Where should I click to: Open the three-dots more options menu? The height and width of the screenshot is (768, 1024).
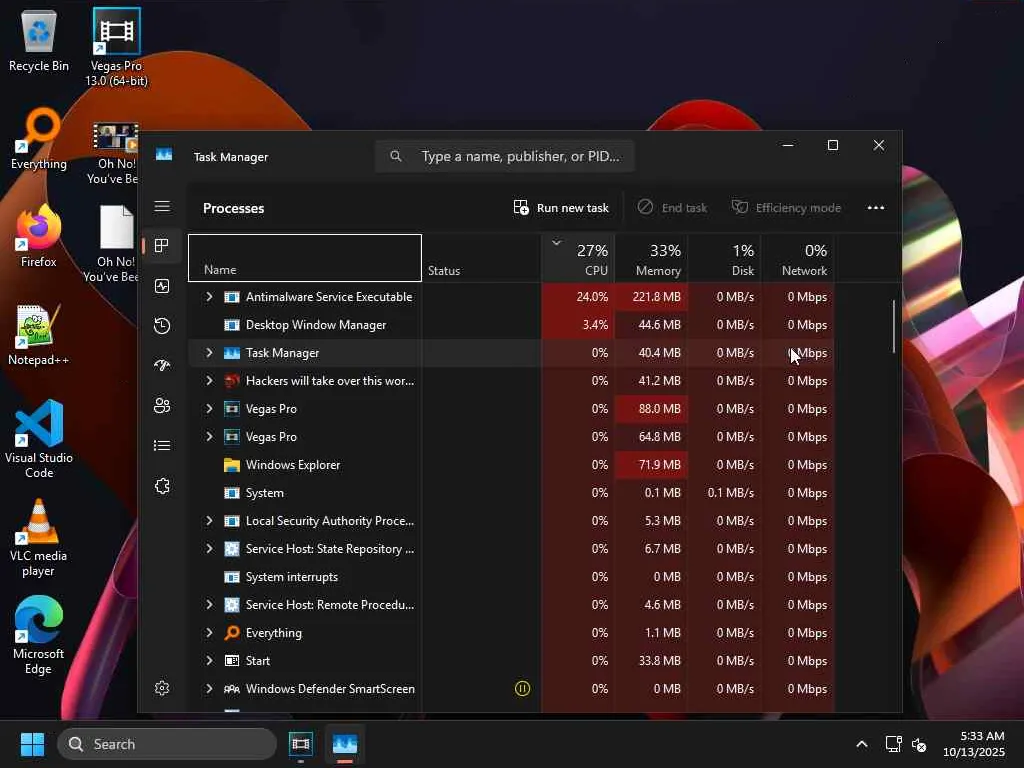tap(876, 208)
